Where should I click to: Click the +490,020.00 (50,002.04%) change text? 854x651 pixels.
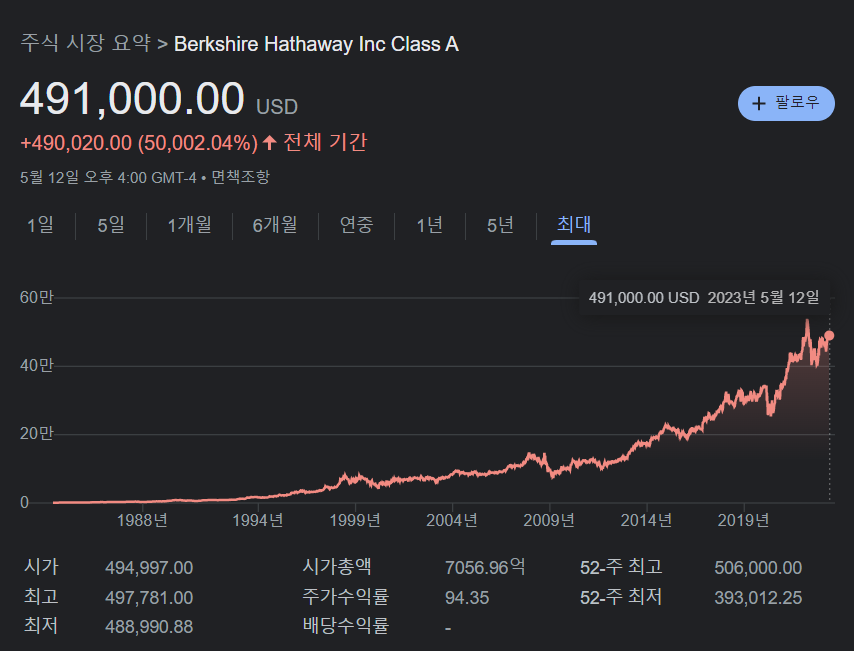pyautogui.click(x=139, y=143)
